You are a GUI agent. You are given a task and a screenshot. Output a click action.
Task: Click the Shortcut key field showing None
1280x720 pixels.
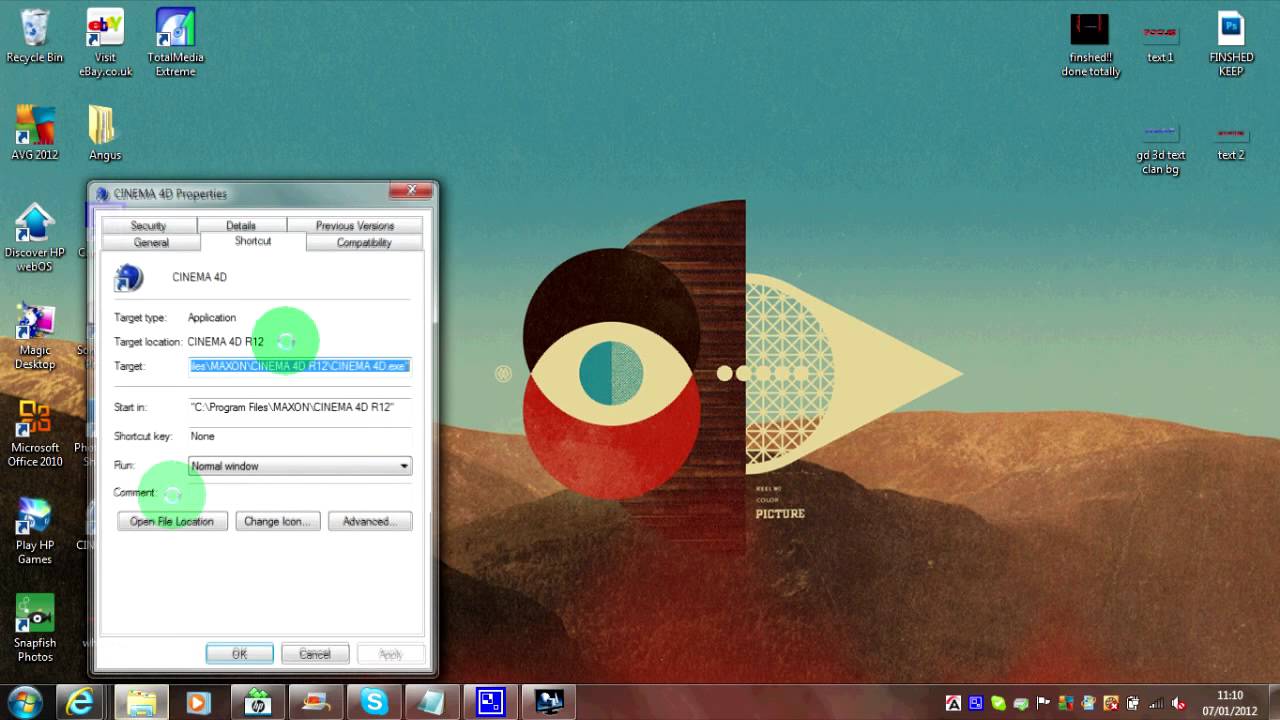coord(300,436)
